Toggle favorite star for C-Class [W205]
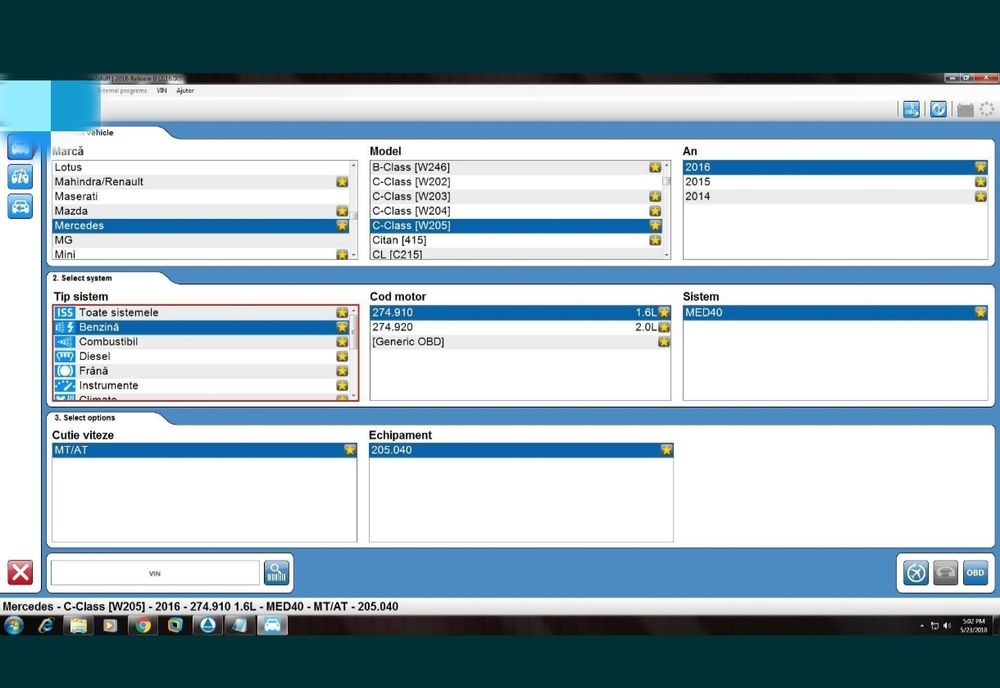 (x=655, y=226)
